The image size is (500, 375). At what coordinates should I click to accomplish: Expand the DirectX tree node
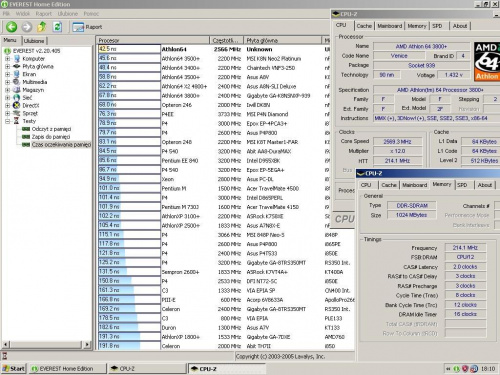click(7, 106)
